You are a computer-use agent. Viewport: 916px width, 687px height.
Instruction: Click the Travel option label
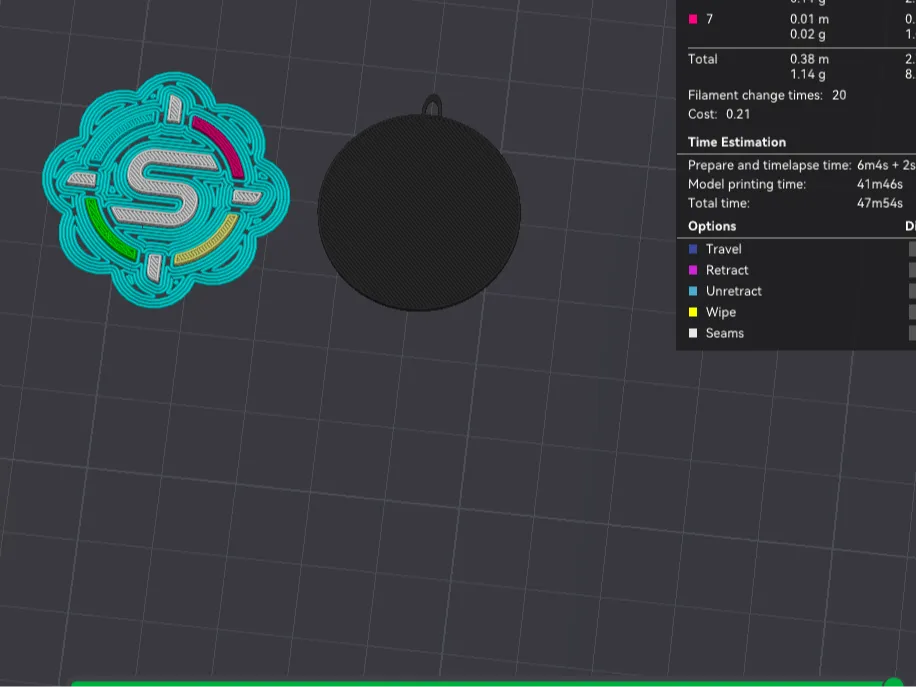pos(723,249)
